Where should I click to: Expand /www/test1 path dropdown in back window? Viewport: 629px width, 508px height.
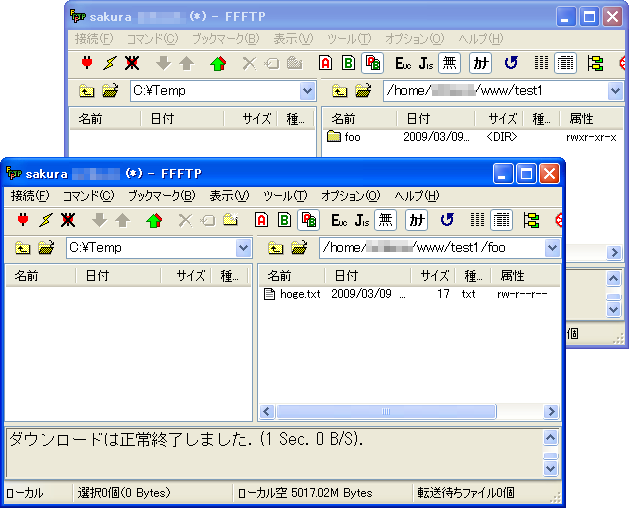pos(615,91)
